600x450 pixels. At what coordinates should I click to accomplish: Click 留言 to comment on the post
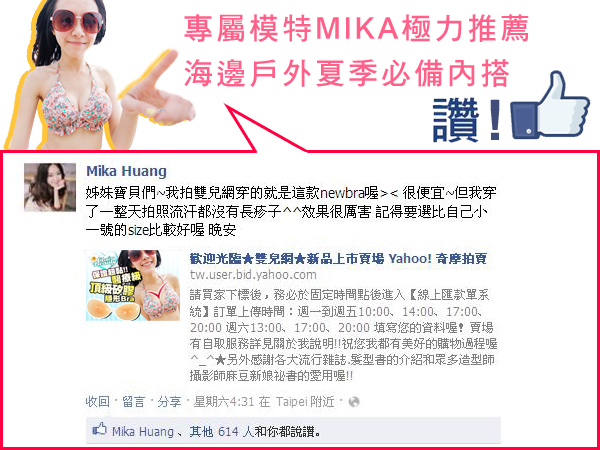(x=134, y=402)
